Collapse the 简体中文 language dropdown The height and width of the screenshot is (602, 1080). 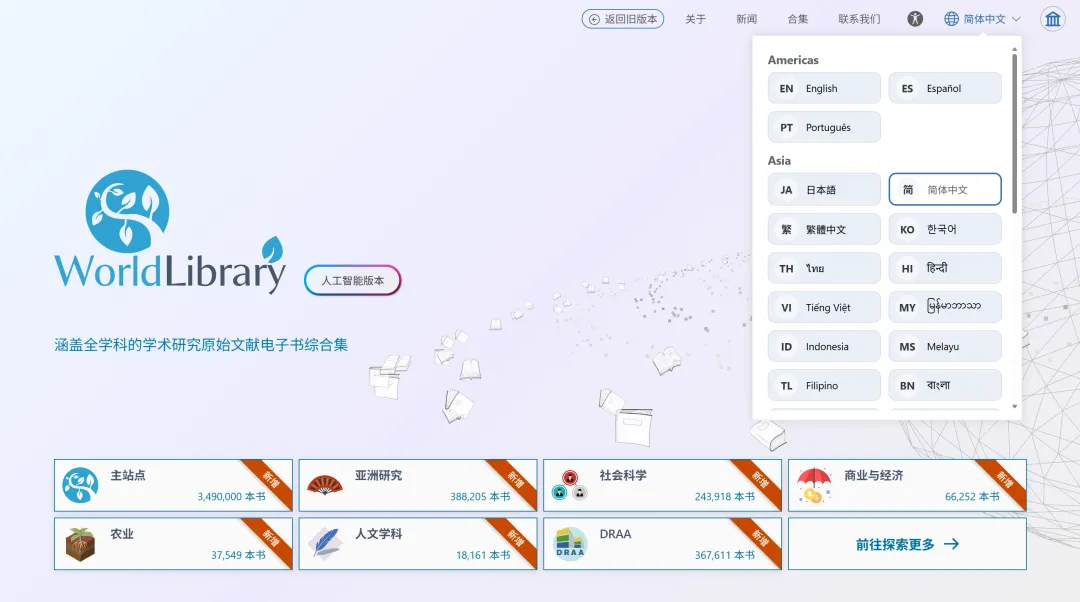(x=983, y=19)
